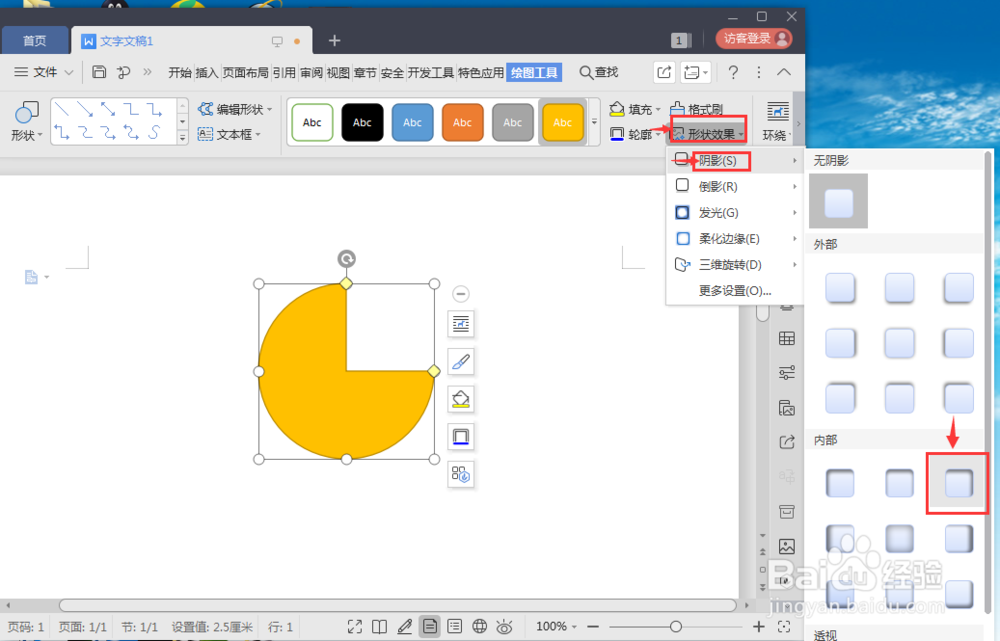Open the 轮廓 outline button
Viewport: 1000px width, 641px height.
(634, 134)
